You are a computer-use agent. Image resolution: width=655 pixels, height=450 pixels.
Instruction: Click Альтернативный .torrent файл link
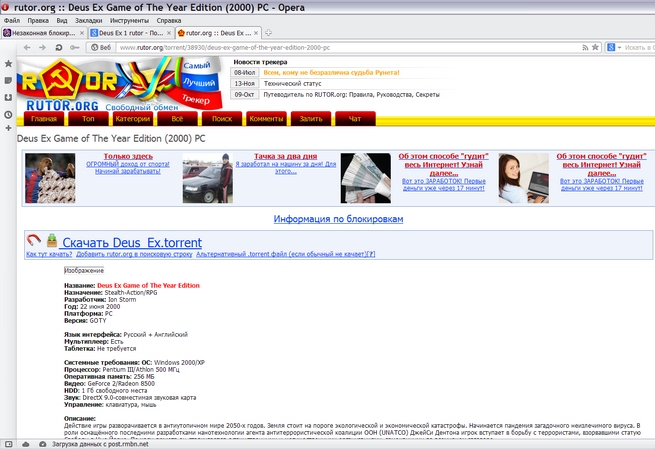tap(281, 254)
